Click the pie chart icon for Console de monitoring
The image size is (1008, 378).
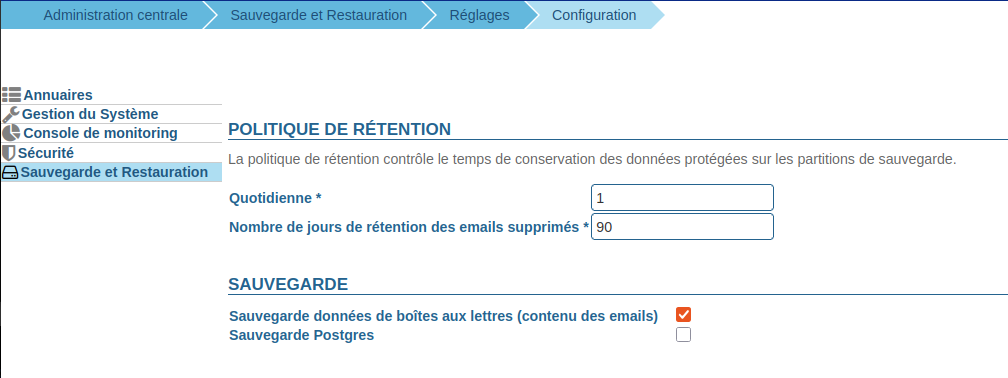point(11,134)
